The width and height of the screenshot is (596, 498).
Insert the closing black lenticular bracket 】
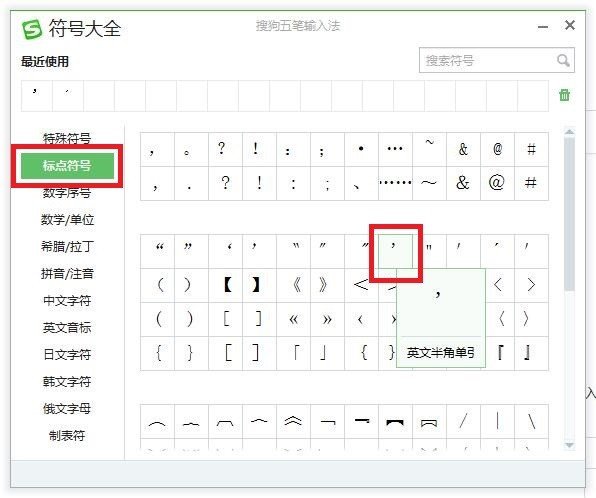(x=260, y=285)
